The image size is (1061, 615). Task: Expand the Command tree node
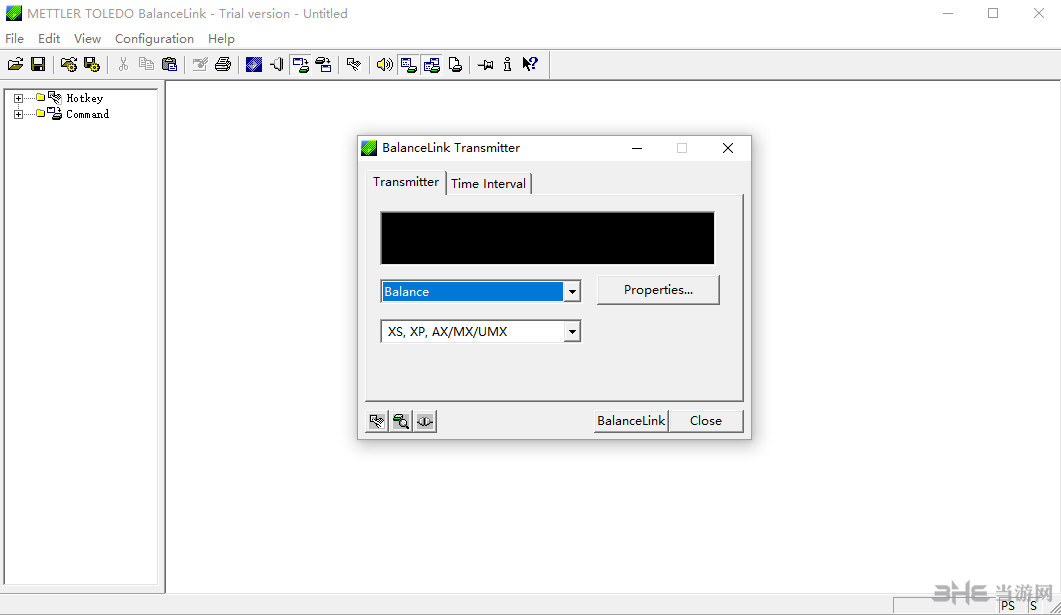[18, 114]
